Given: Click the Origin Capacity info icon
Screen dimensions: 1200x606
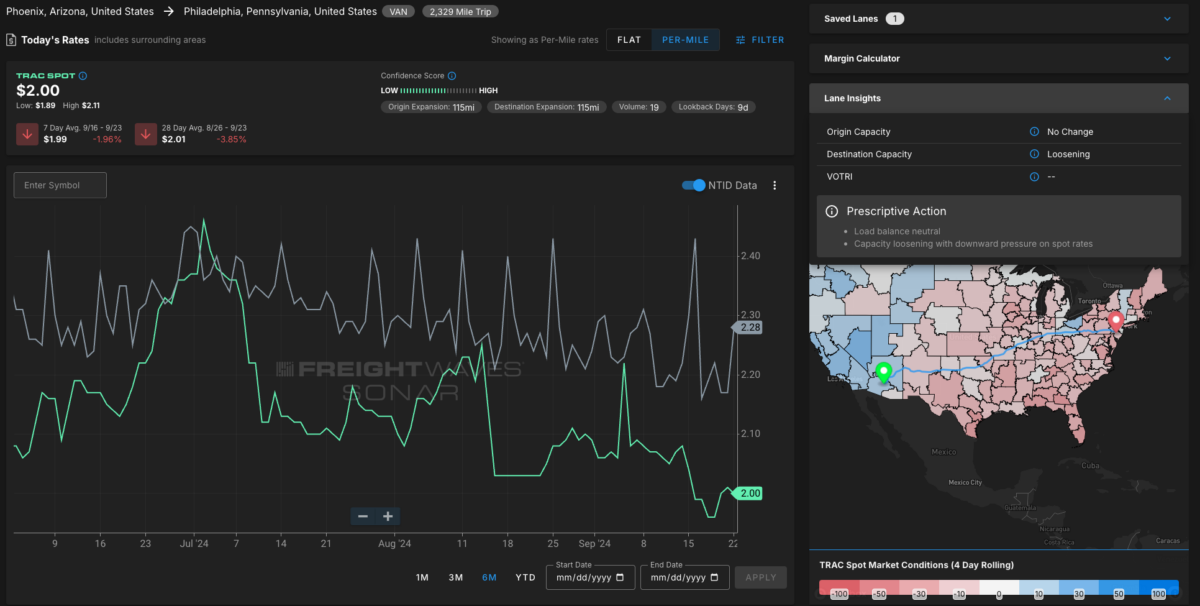Looking at the screenshot, I should [x=1034, y=132].
